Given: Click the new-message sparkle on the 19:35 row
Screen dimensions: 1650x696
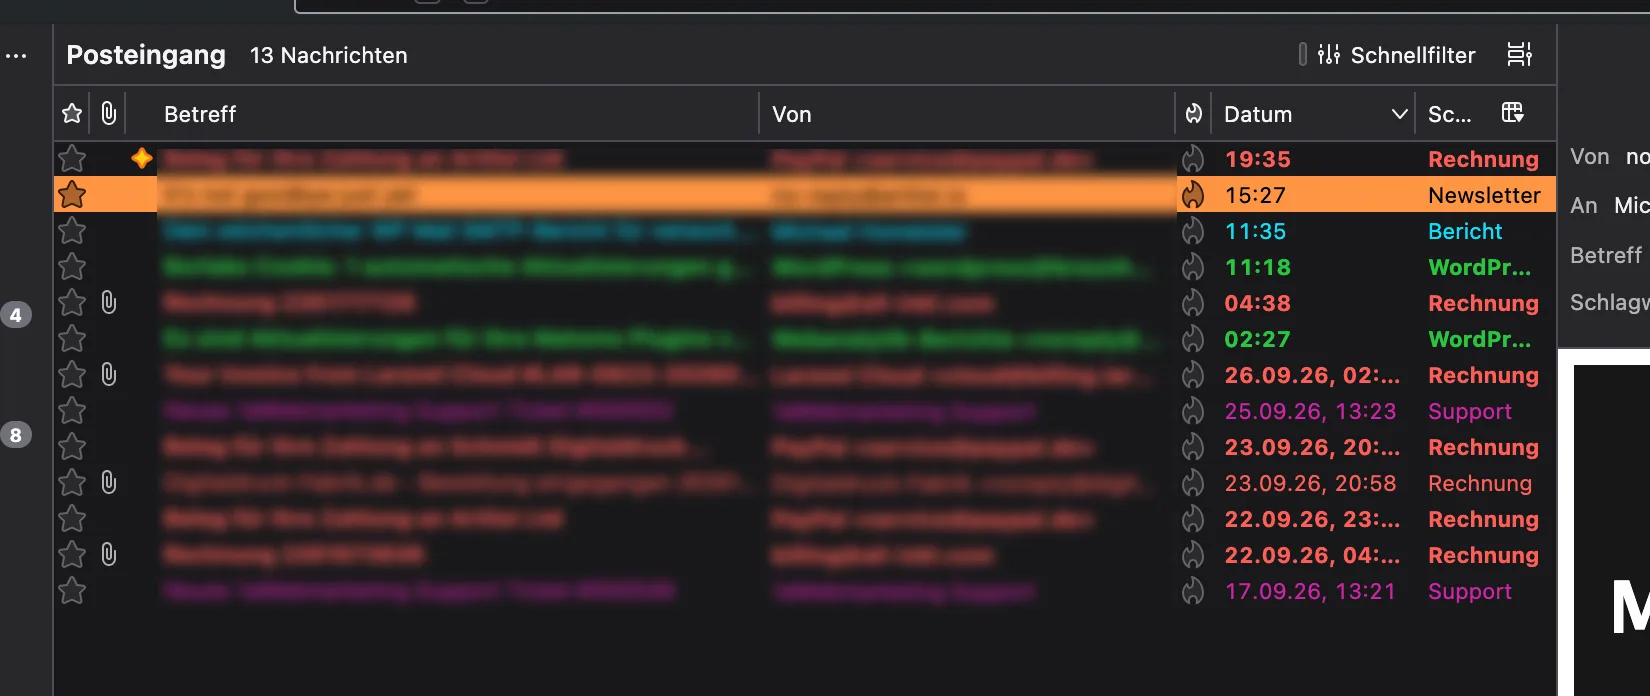Looking at the screenshot, I should (x=142, y=158).
